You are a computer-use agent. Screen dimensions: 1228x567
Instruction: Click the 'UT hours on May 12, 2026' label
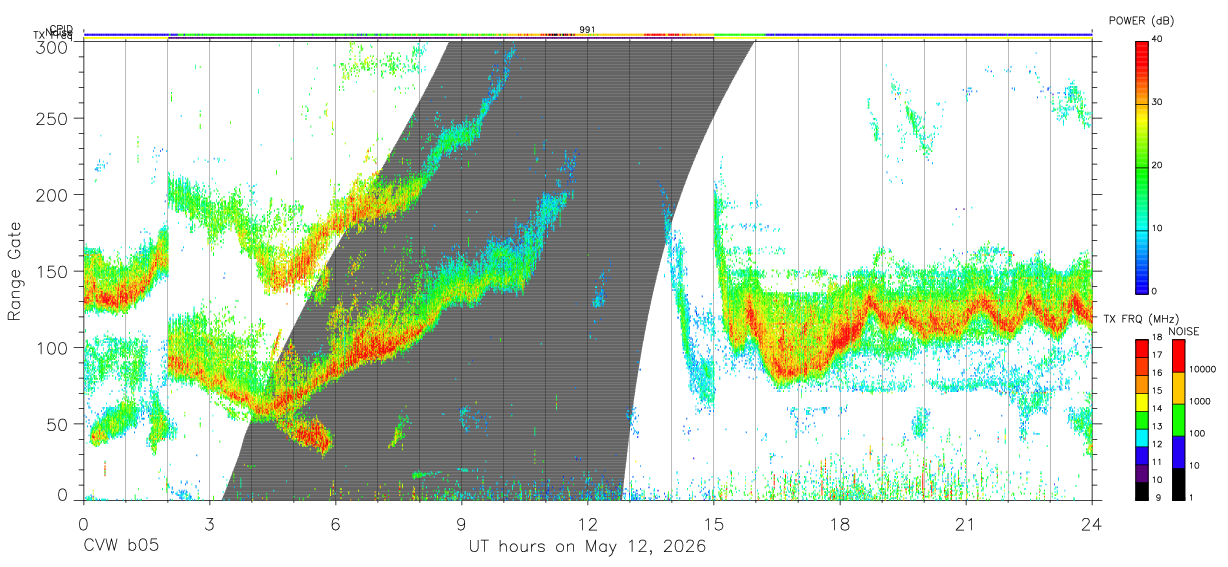(x=587, y=547)
